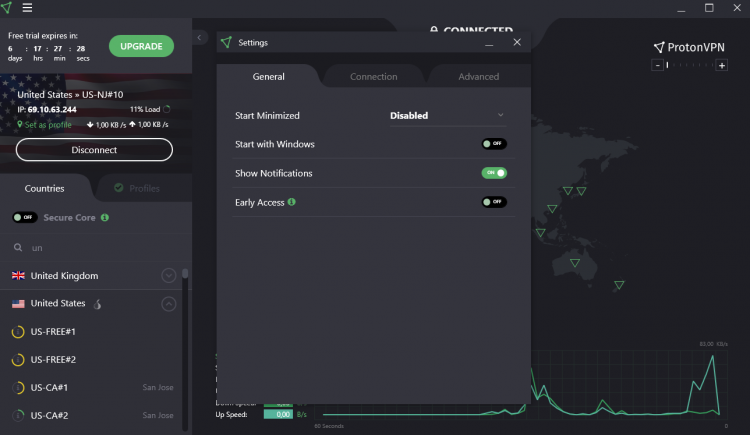The width and height of the screenshot is (750, 435).
Task: Click the IP address 69.10.63.244
Action: (x=52, y=110)
